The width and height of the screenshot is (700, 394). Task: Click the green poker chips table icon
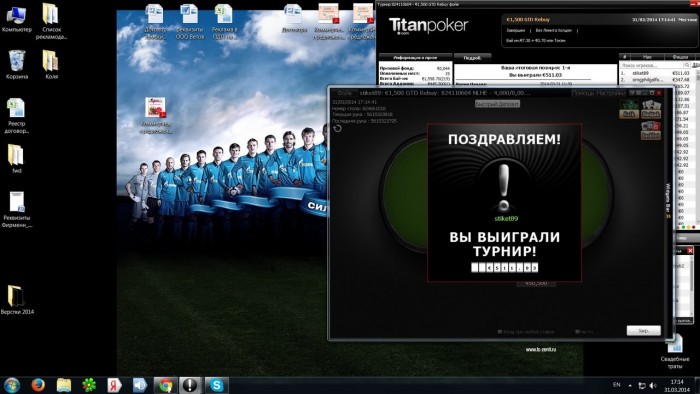point(629,109)
